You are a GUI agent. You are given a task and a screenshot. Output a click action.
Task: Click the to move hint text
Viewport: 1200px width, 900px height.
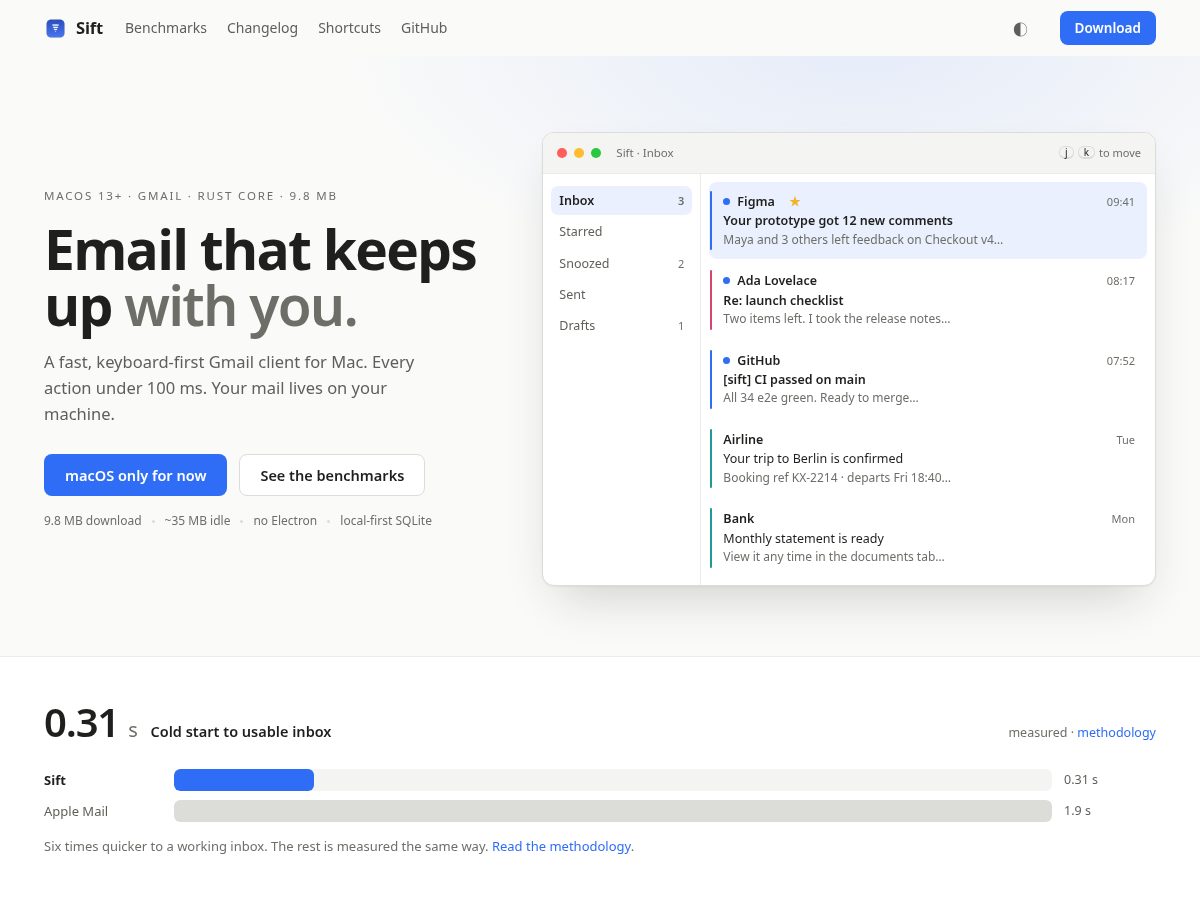1120,153
